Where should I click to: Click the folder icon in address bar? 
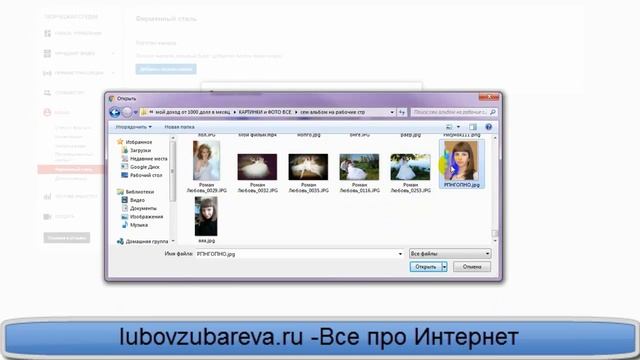click(144, 112)
